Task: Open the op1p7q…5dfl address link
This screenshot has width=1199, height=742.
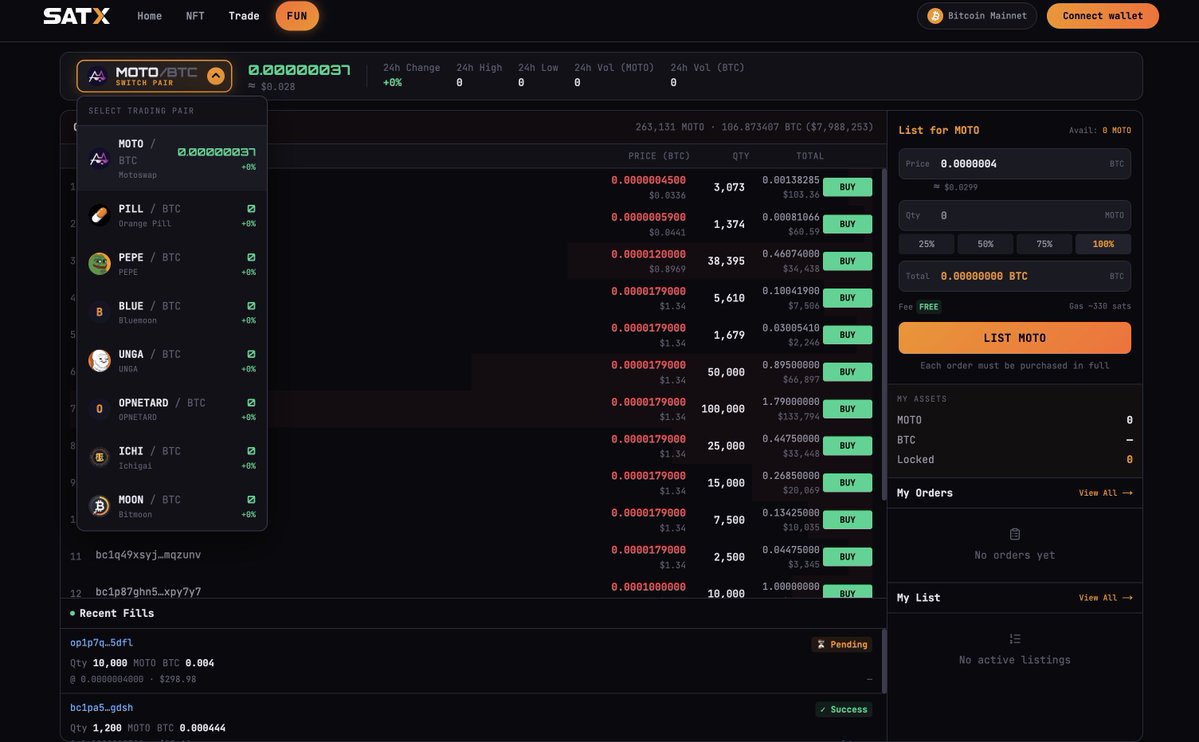Action: click(x=101, y=643)
